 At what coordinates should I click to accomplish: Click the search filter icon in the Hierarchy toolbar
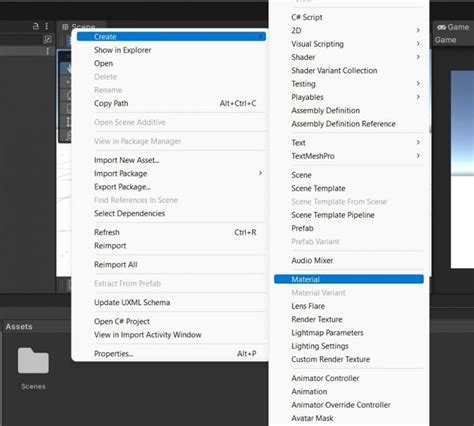coord(48,39)
